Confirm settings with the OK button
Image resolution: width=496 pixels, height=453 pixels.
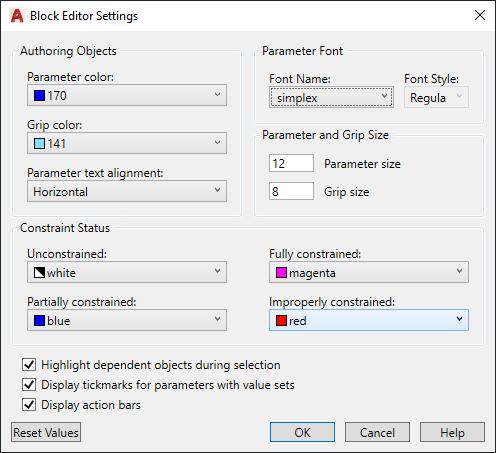pyautogui.click(x=302, y=432)
